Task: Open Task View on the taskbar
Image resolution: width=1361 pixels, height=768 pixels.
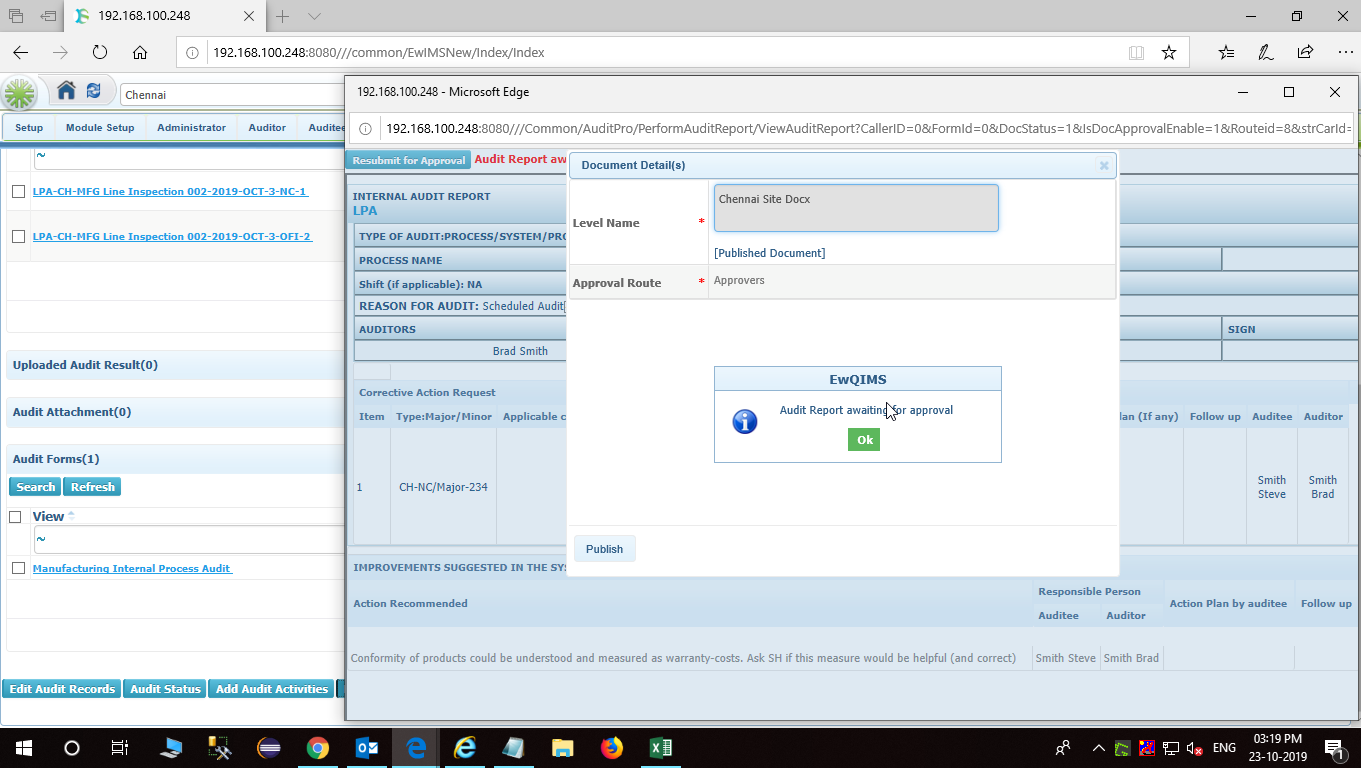Action: tap(119, 748)
